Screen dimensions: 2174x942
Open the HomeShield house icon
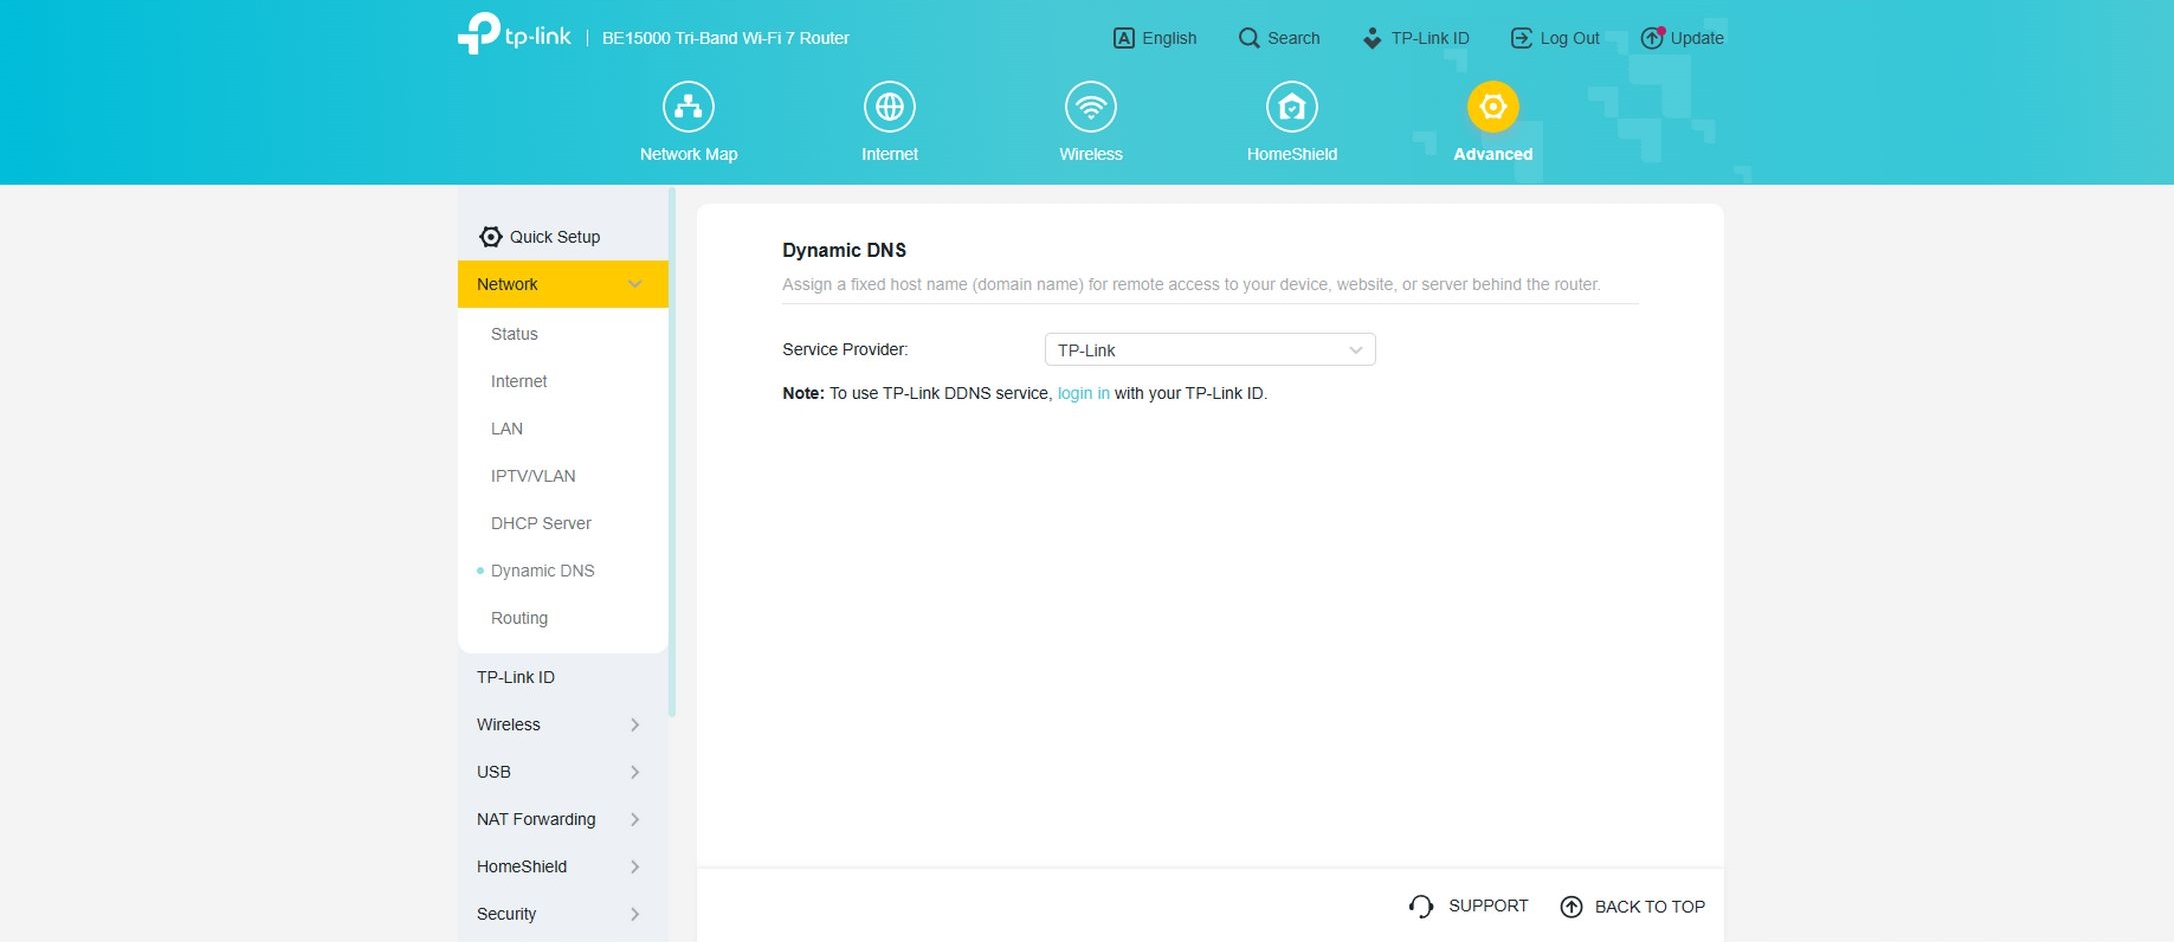tap(1291, 107)
